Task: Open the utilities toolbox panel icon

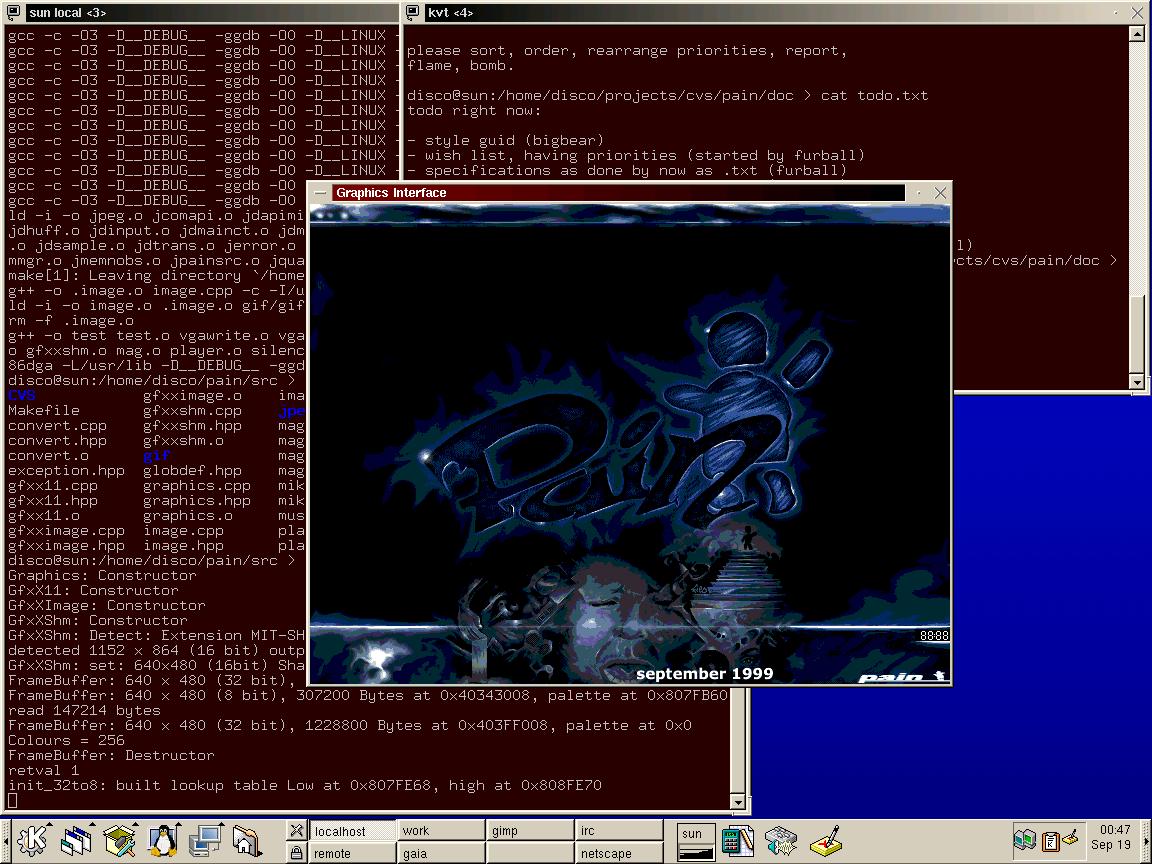Action: [119, 840]
